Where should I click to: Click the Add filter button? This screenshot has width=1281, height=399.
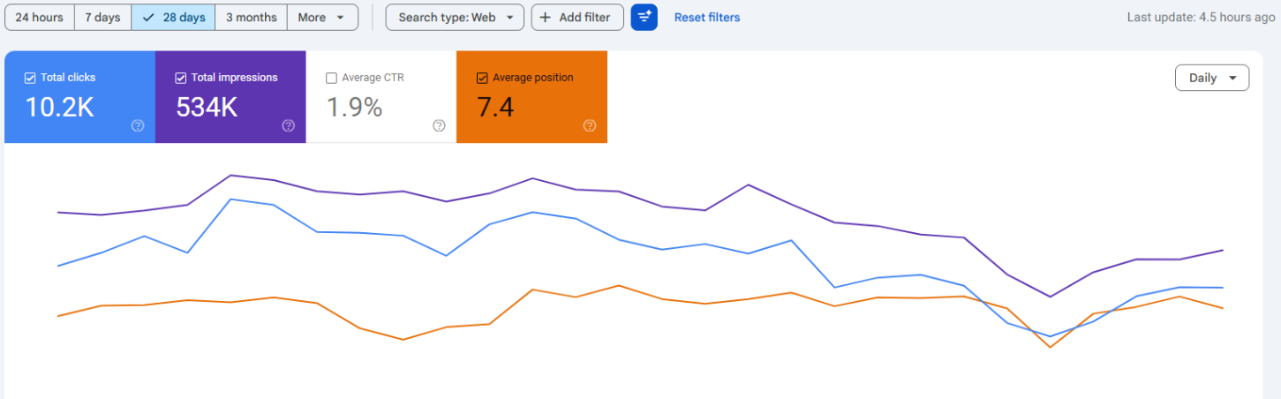[x=578, y=17]
